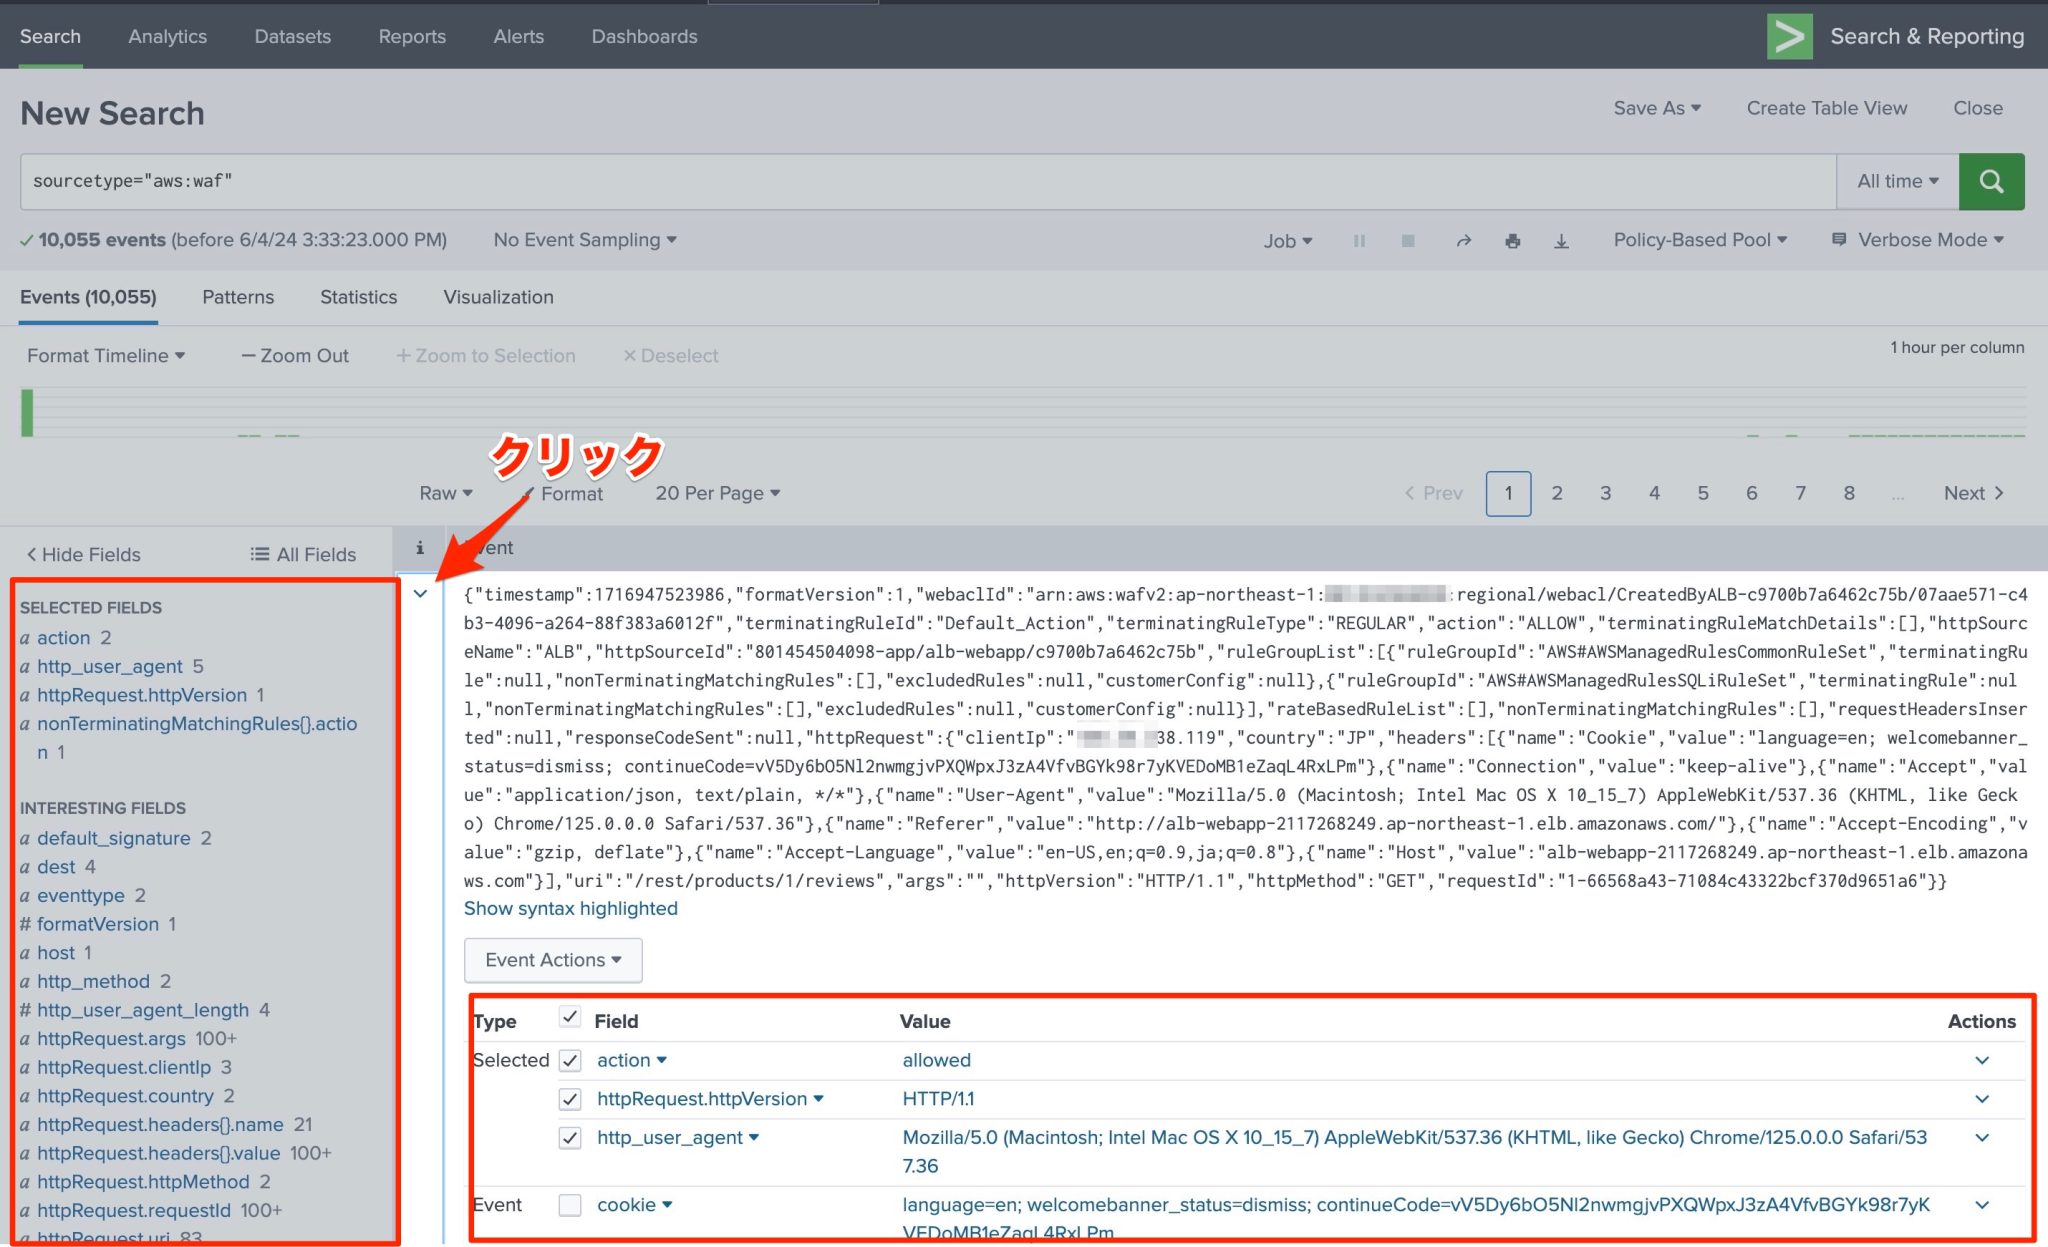Print the search results

click(1512, 240)
